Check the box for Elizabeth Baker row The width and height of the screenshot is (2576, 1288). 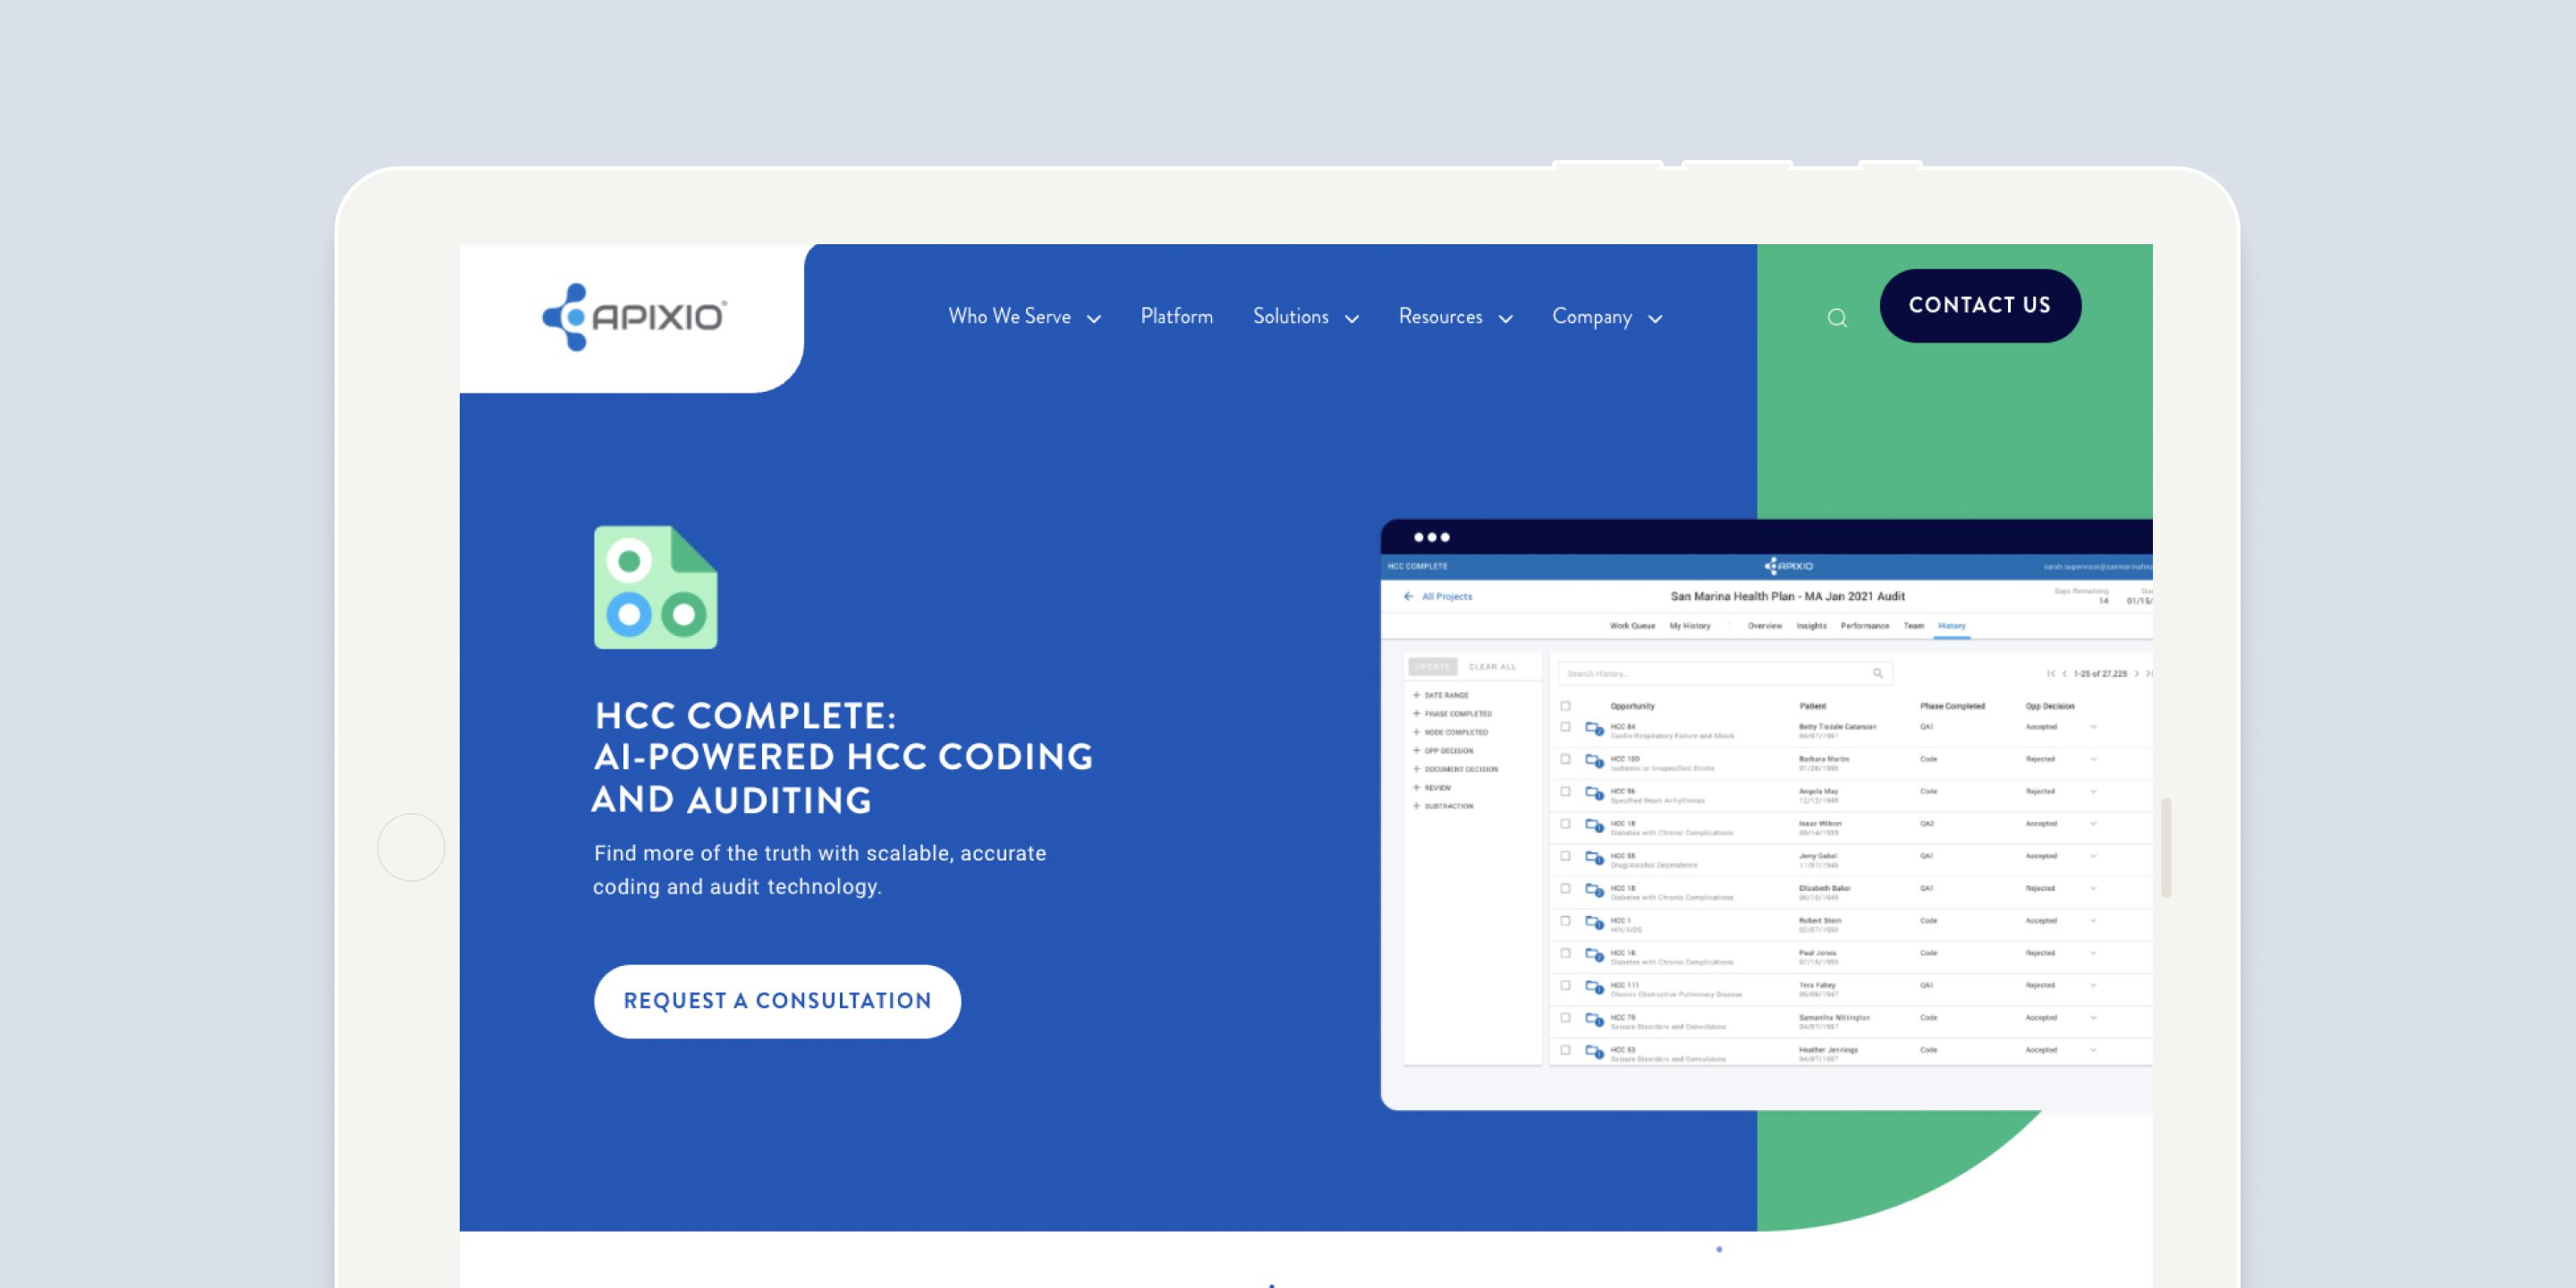1565,888
